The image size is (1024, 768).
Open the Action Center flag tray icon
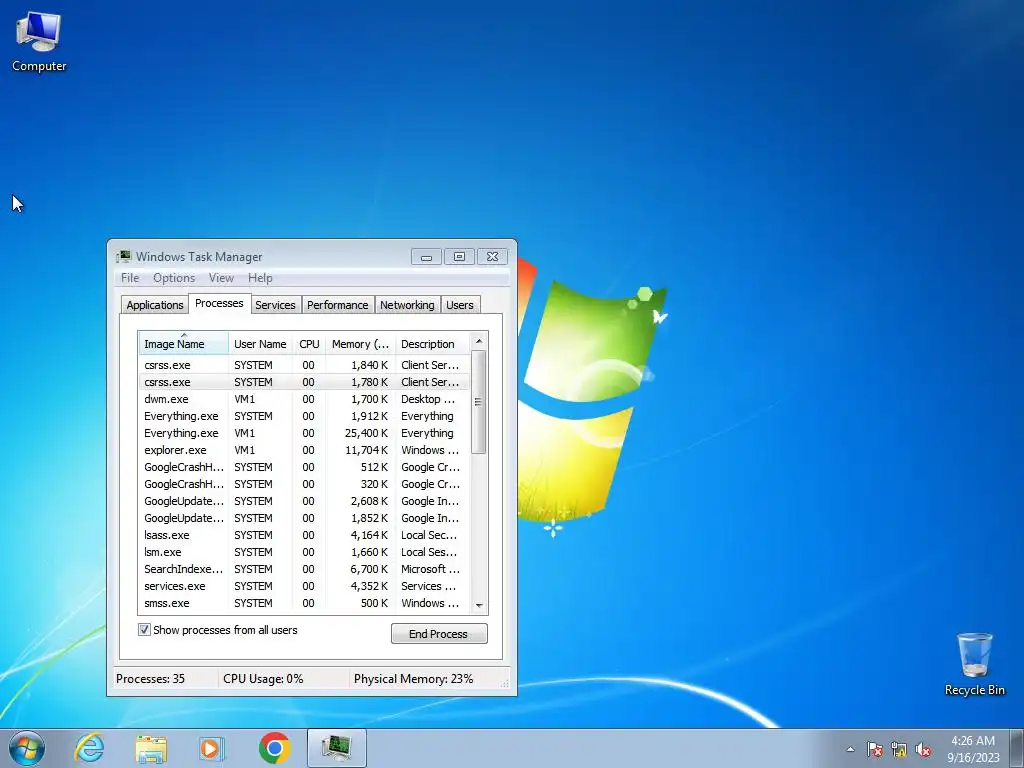click(x=874, y=749)
